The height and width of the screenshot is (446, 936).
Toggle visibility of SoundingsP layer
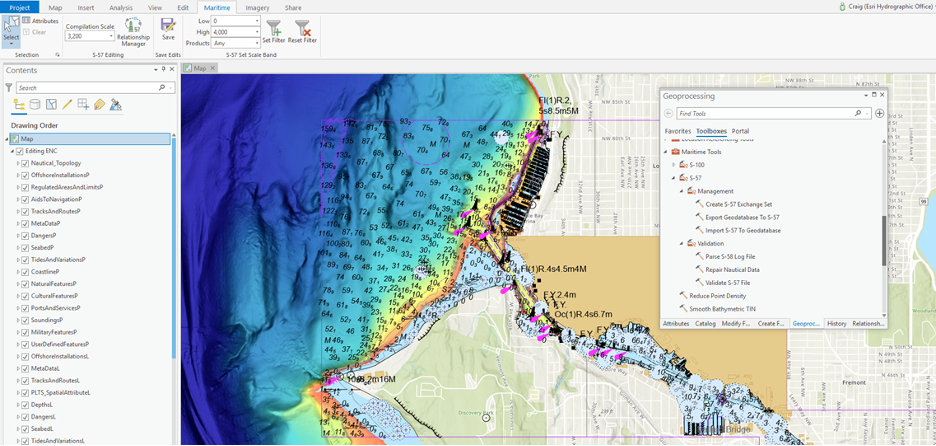[x=25, y=320]
